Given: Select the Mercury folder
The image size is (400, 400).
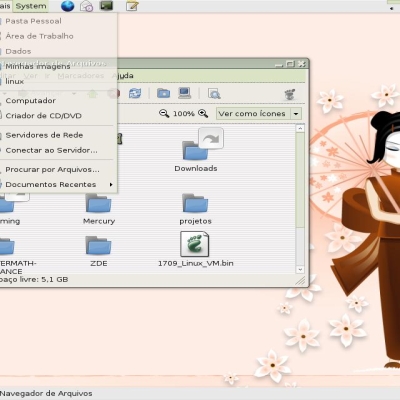Looking at the screenshot, I should click(98, 203).
